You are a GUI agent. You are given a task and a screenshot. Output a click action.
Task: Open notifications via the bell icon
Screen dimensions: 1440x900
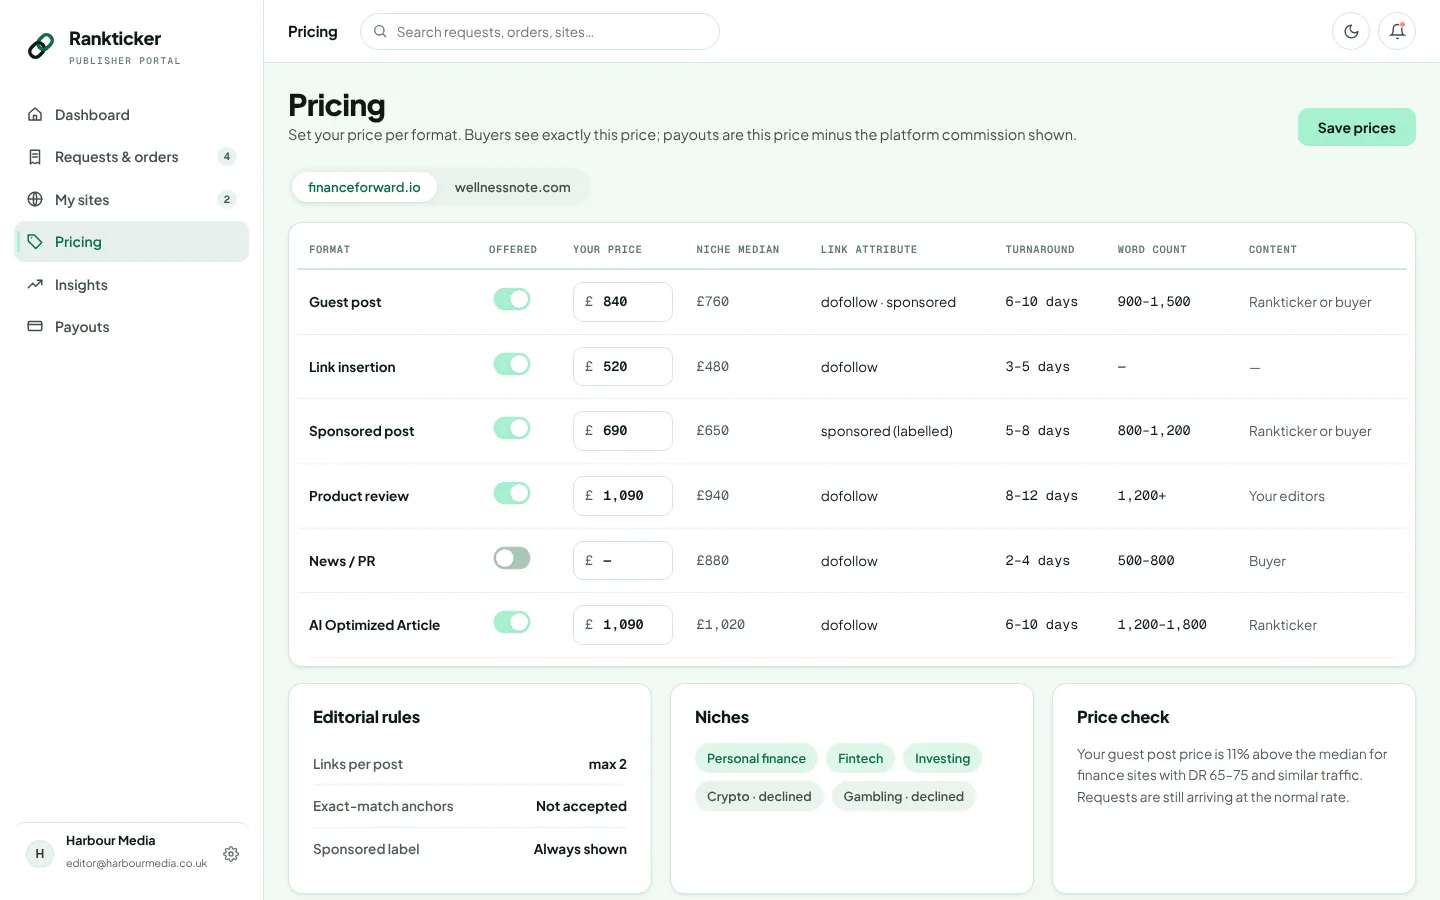(x=1397, y=31)
